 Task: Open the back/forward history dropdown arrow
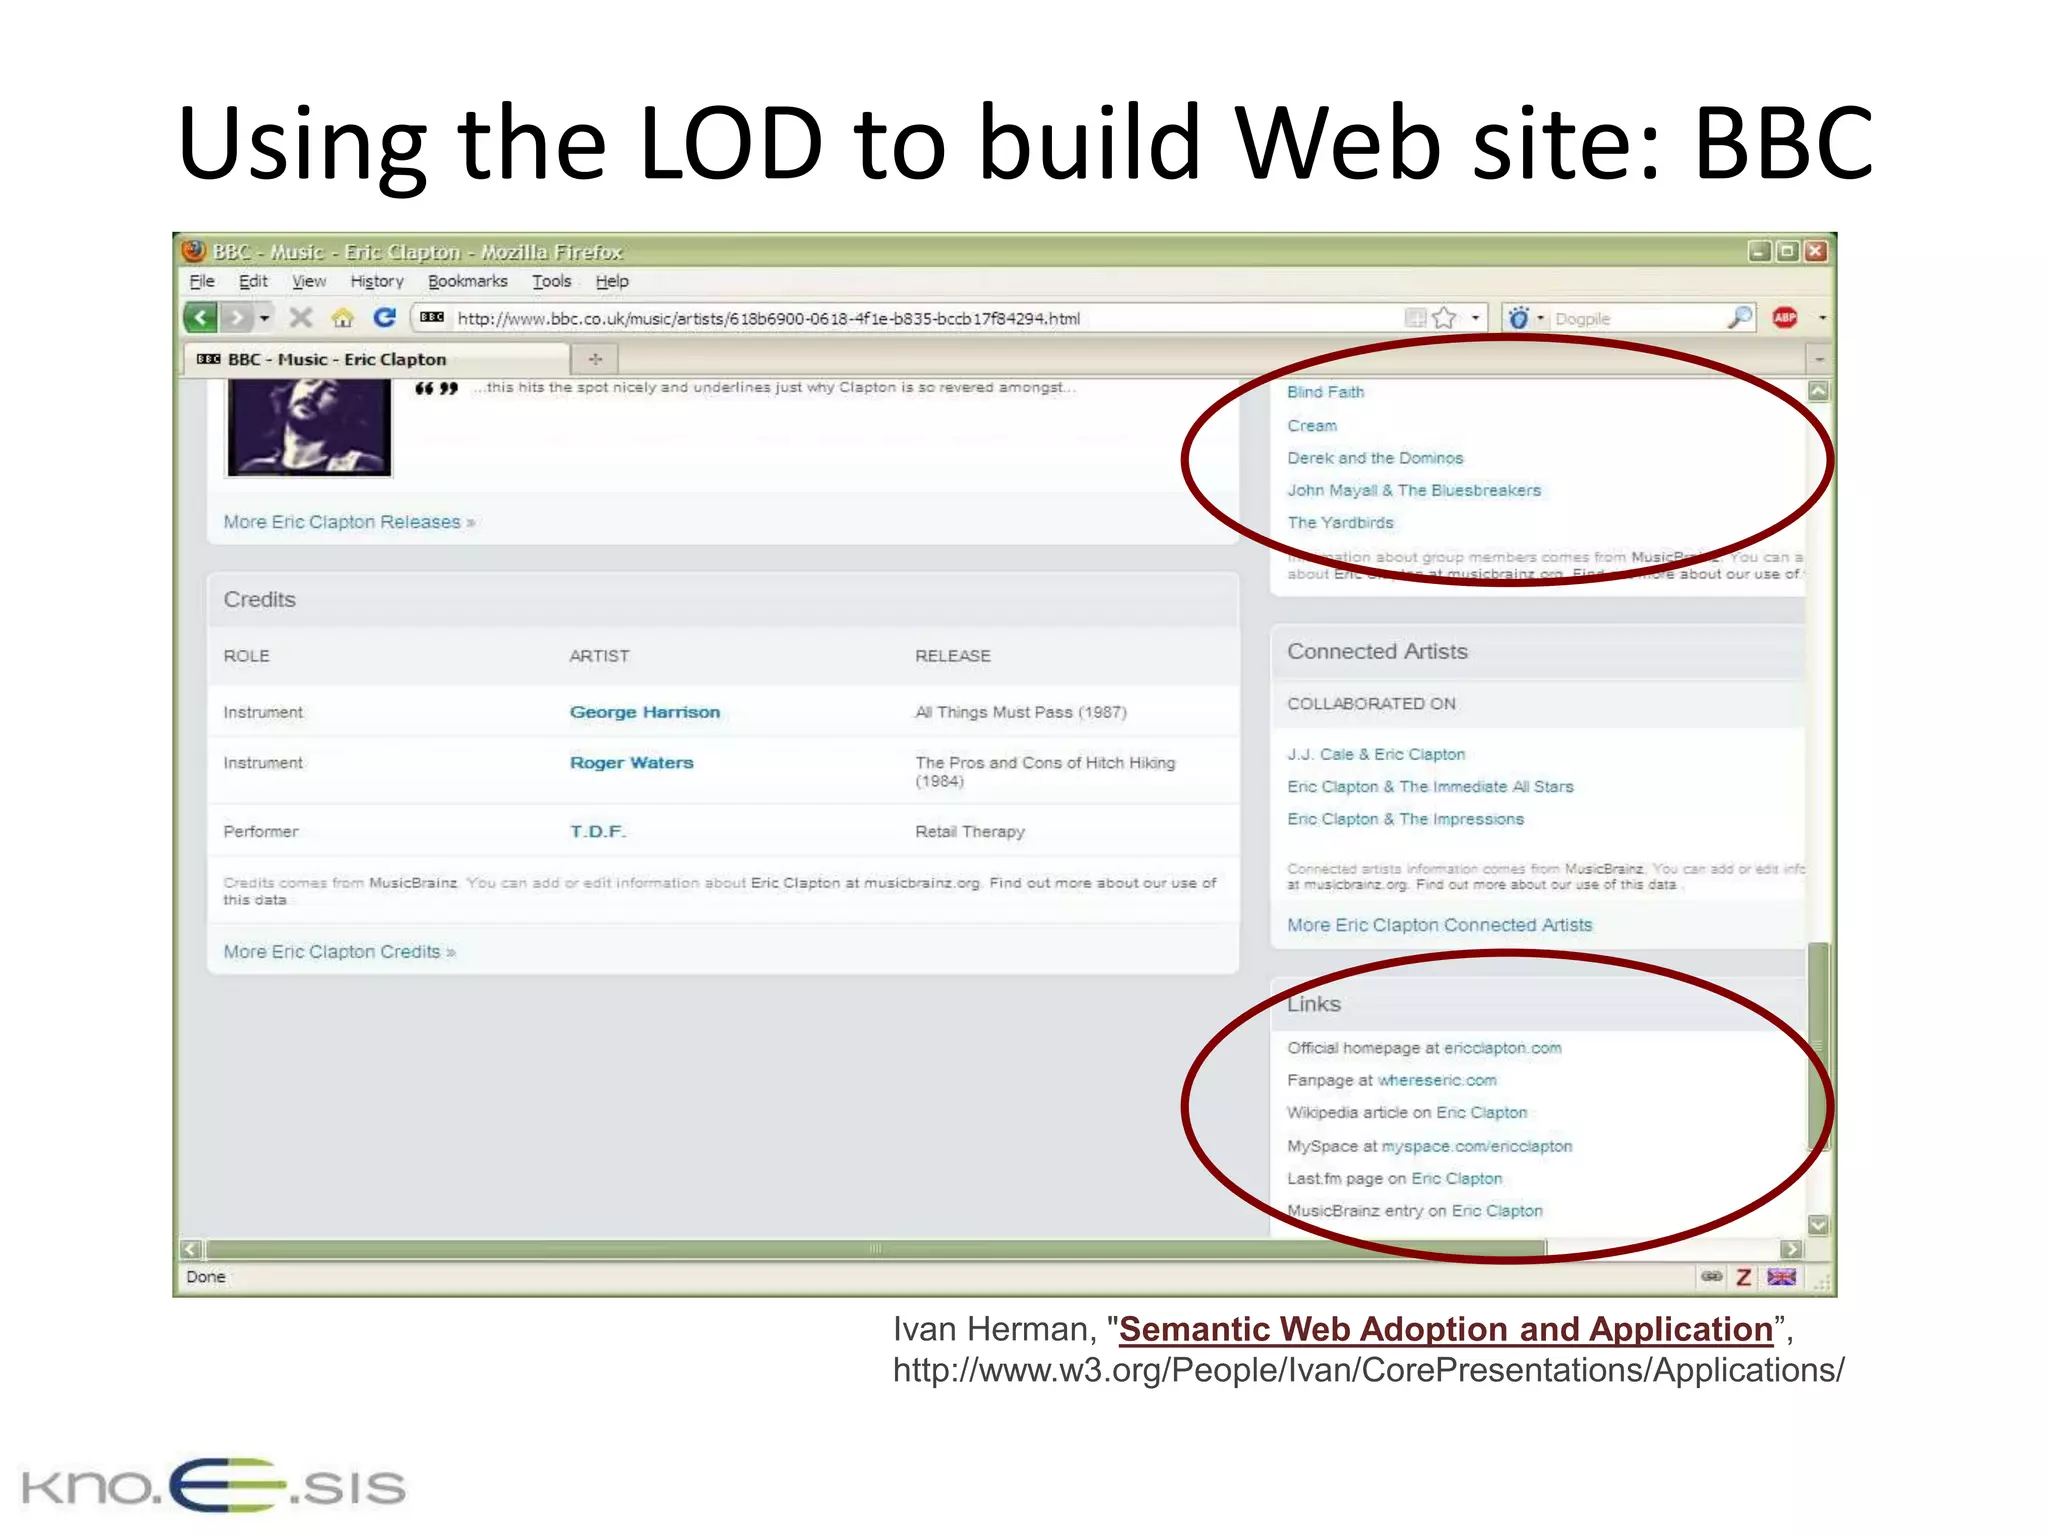[x=265, y=318]
